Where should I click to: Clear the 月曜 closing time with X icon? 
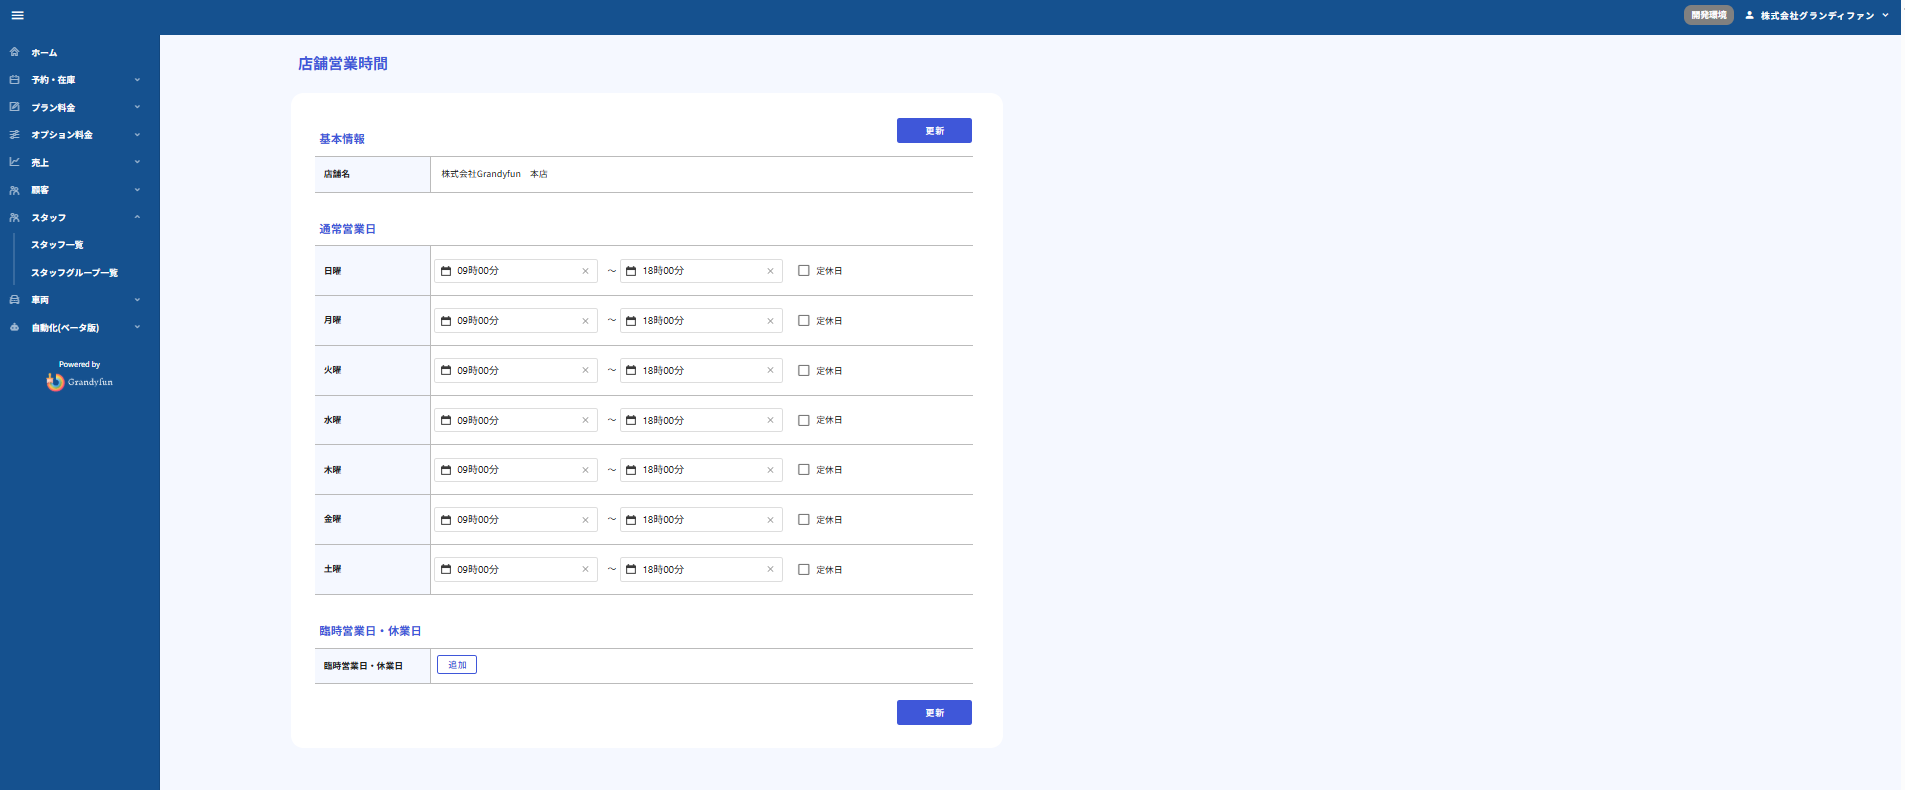tap(770, 321)
